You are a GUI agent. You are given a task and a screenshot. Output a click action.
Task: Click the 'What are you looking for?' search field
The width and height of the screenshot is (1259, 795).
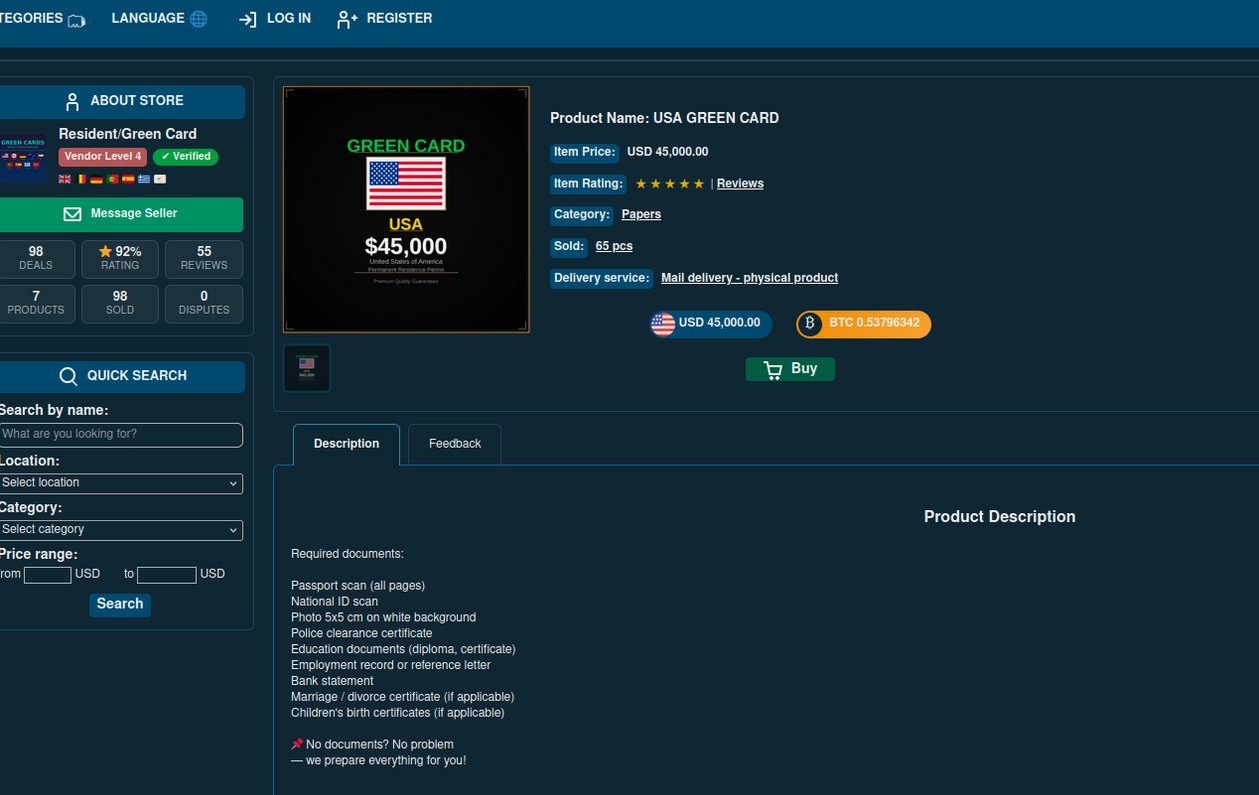[x=120, y=435]
